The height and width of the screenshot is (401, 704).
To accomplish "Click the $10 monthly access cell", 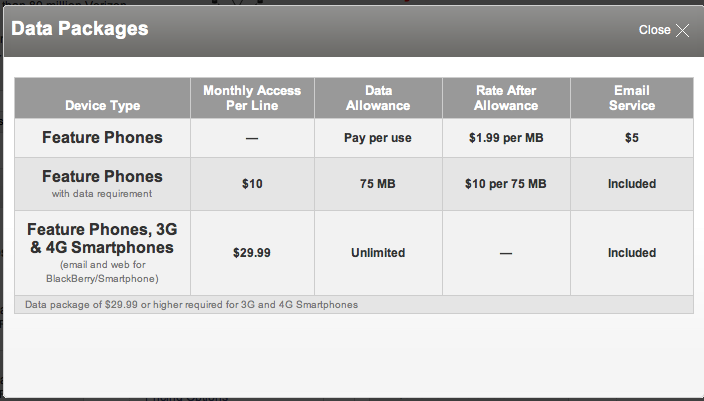I will [x=252, y=184].
